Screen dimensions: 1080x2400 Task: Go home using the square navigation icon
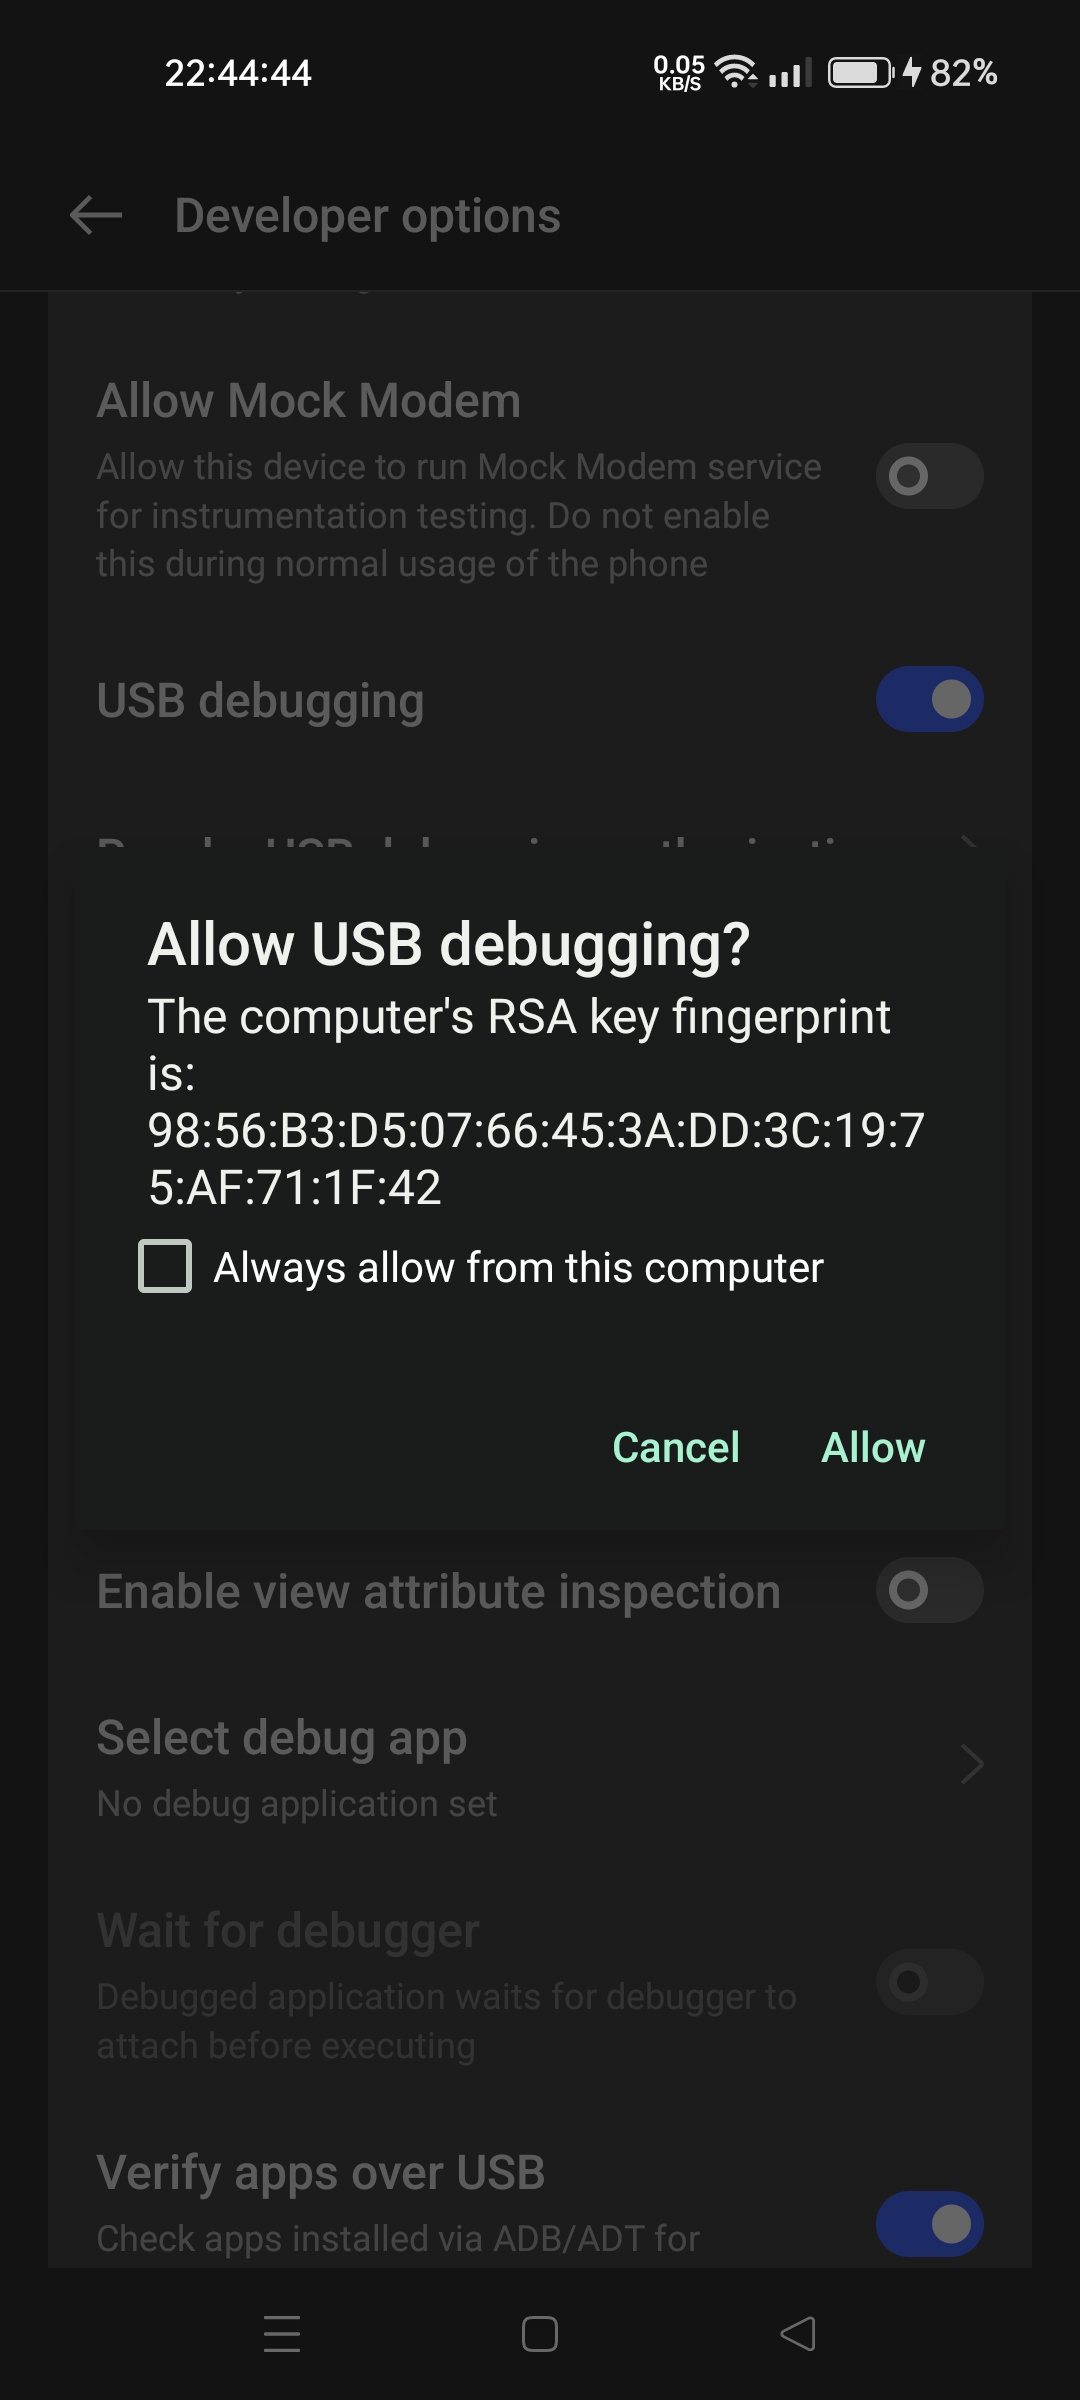point(540,2334)
